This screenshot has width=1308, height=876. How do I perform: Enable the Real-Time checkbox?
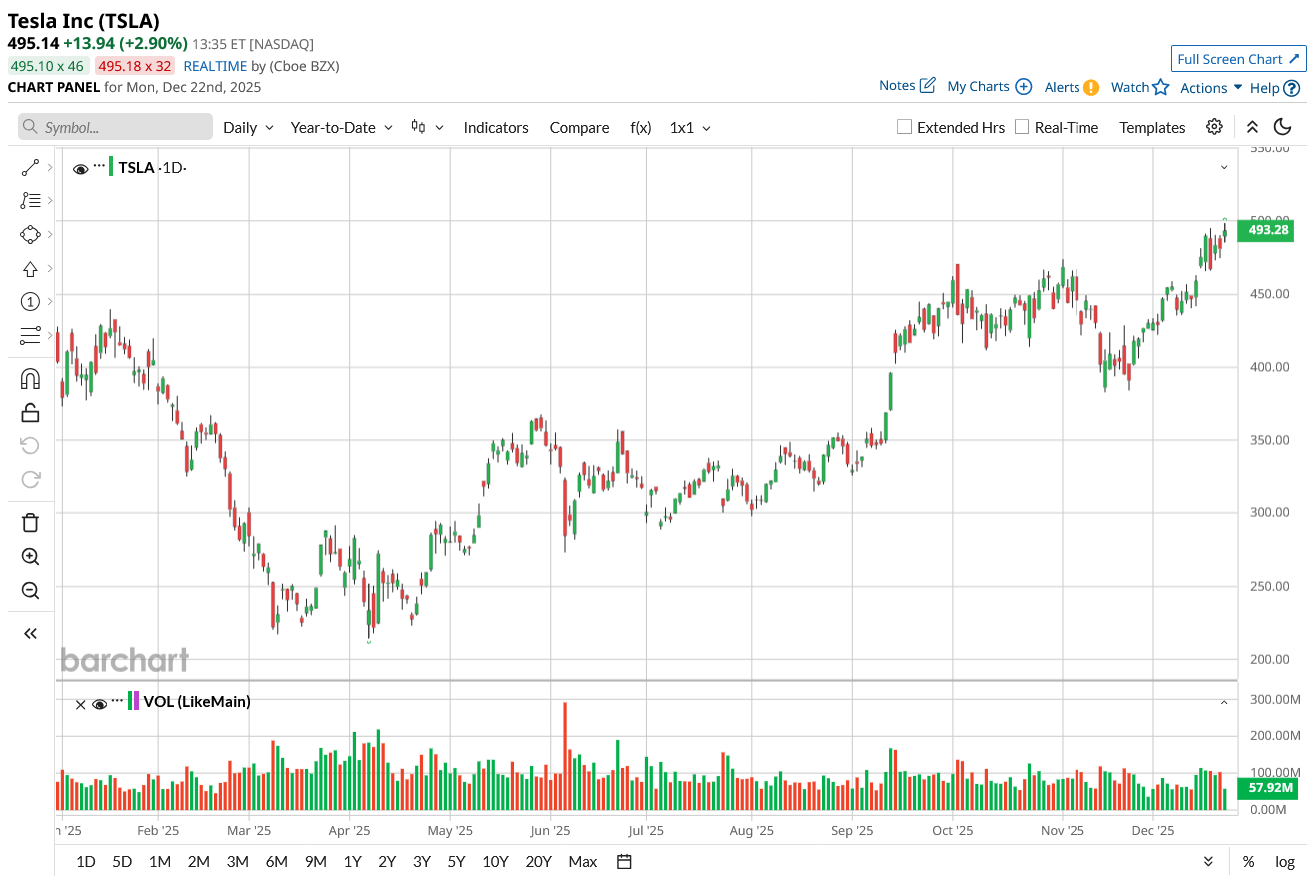1022,127
